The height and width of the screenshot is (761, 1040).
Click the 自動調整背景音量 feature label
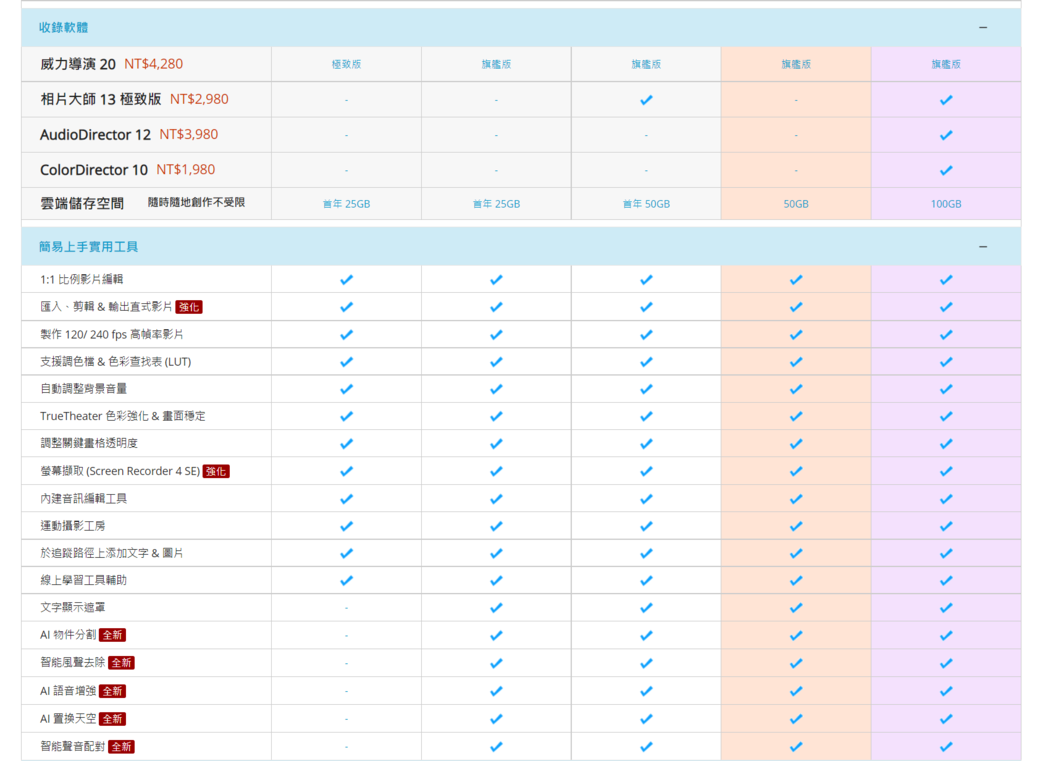pos(84,389)
